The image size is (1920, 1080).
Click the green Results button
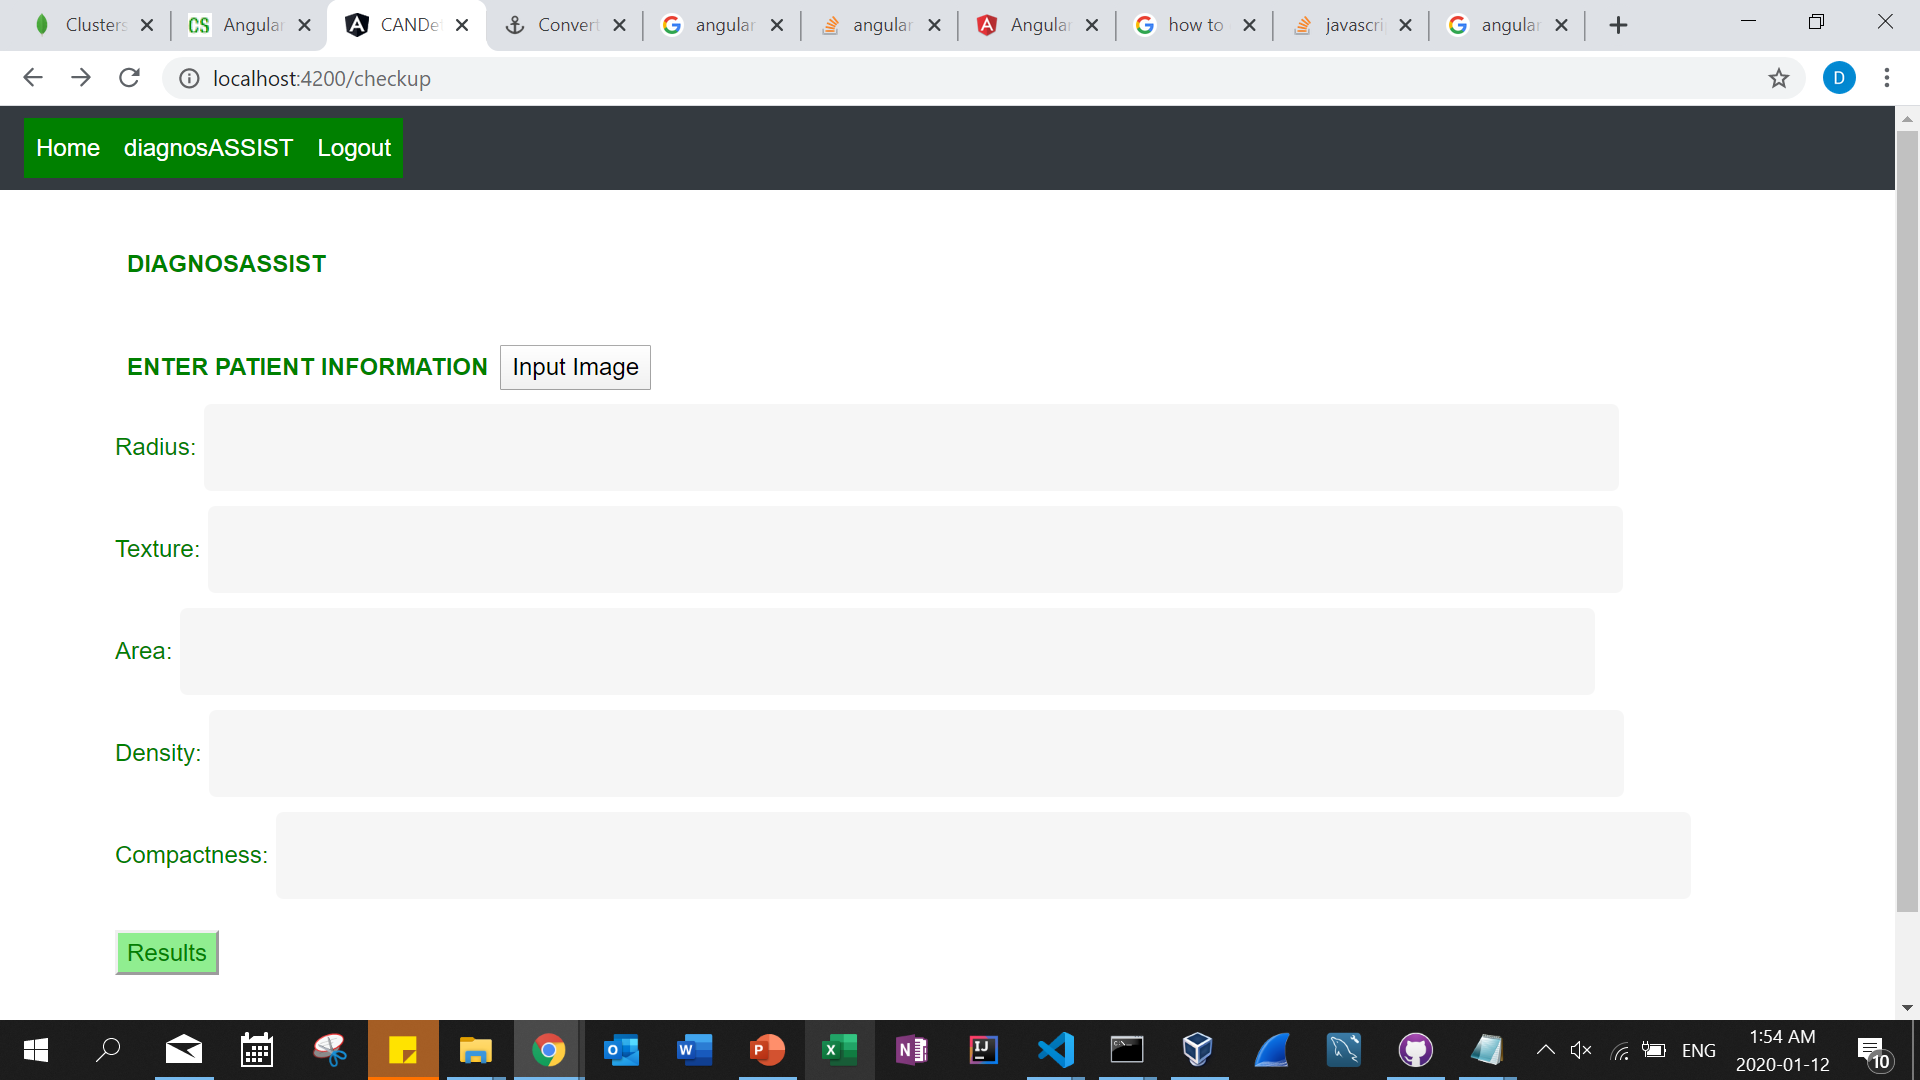coord(167,953)
